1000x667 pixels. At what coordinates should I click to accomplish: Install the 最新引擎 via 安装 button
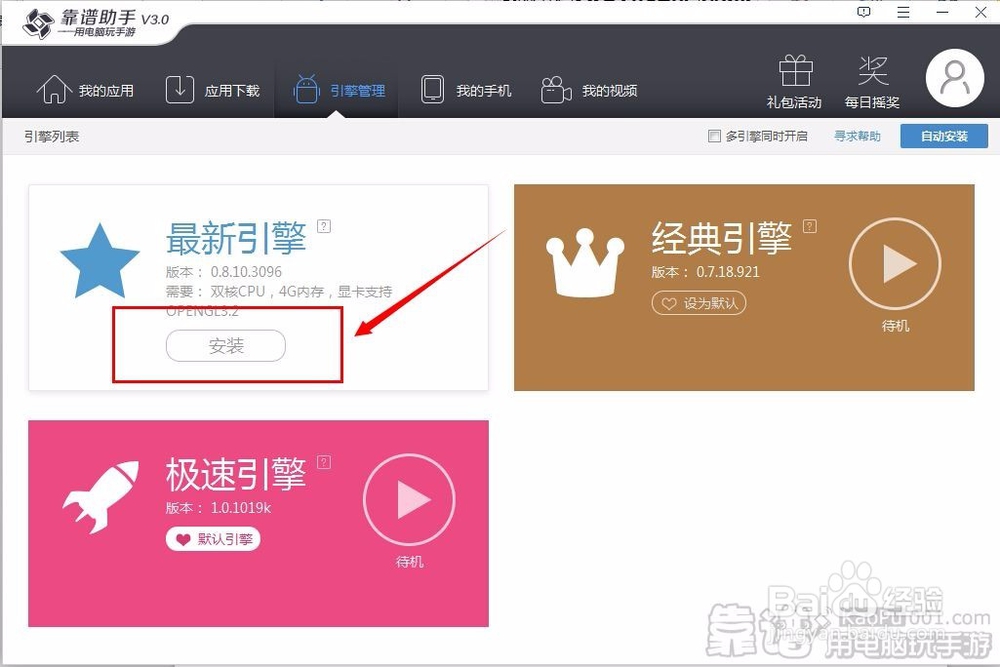pyautogui.click(x=225, y=346)
